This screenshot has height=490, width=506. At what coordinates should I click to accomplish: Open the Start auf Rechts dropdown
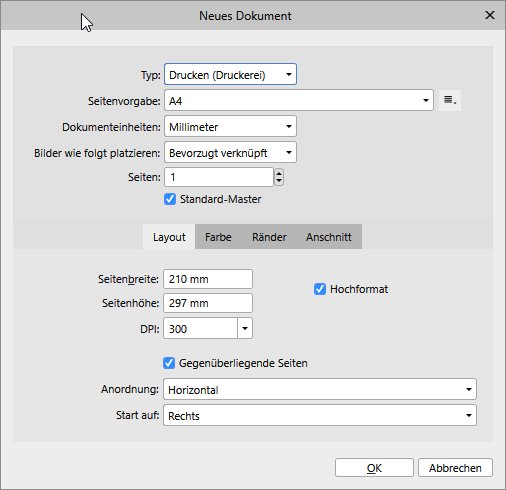[320, 415]
